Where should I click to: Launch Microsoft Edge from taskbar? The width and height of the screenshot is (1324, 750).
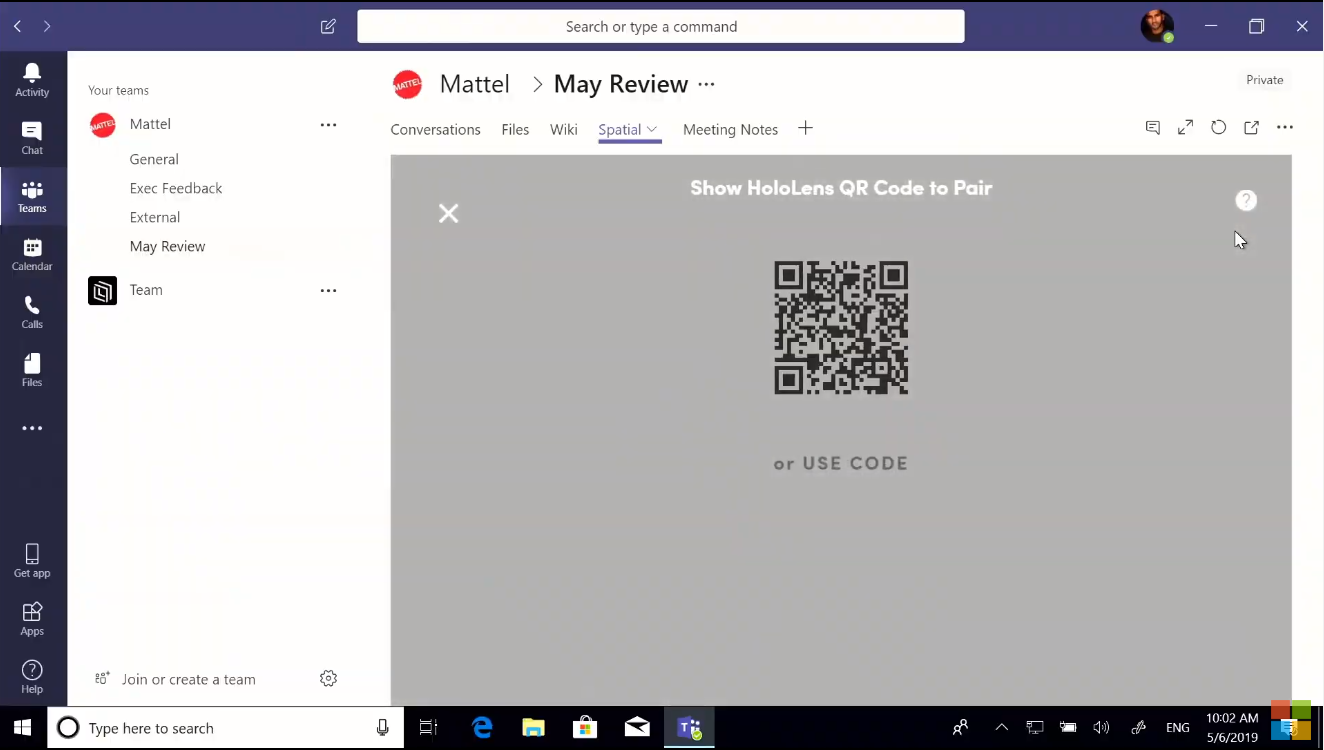point(483,728)
